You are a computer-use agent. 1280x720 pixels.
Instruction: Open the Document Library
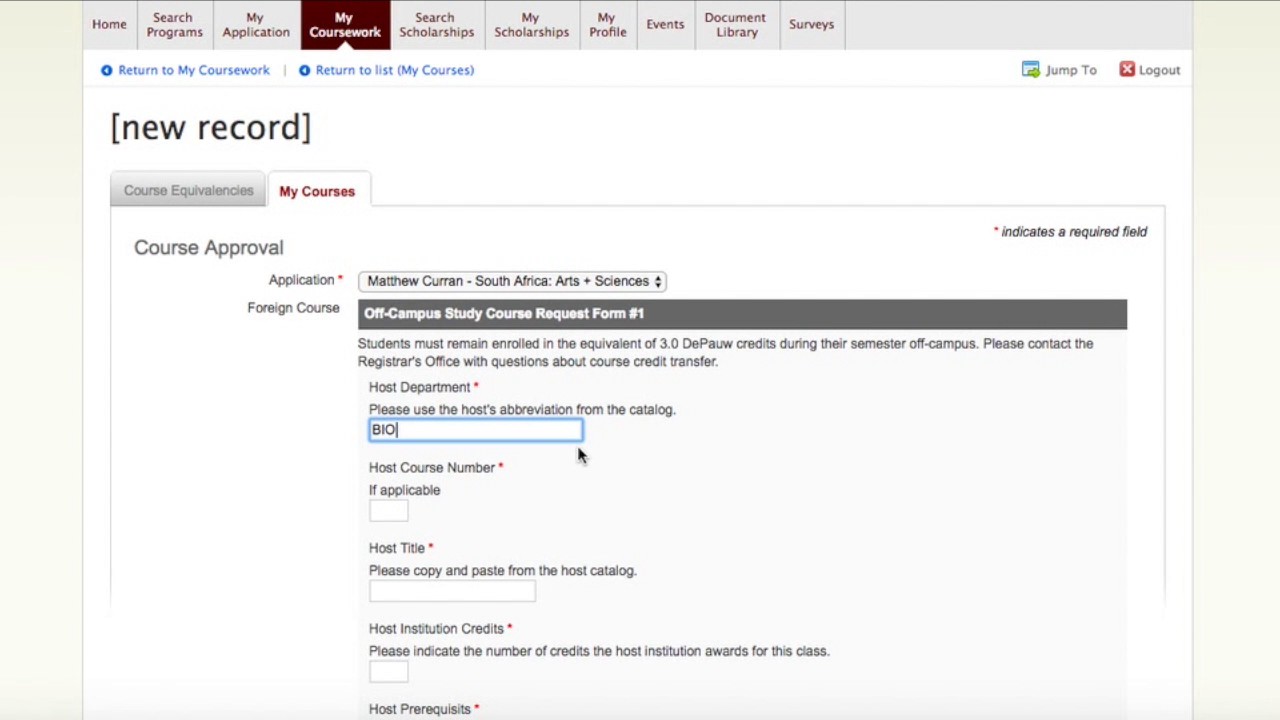point(735,24)
